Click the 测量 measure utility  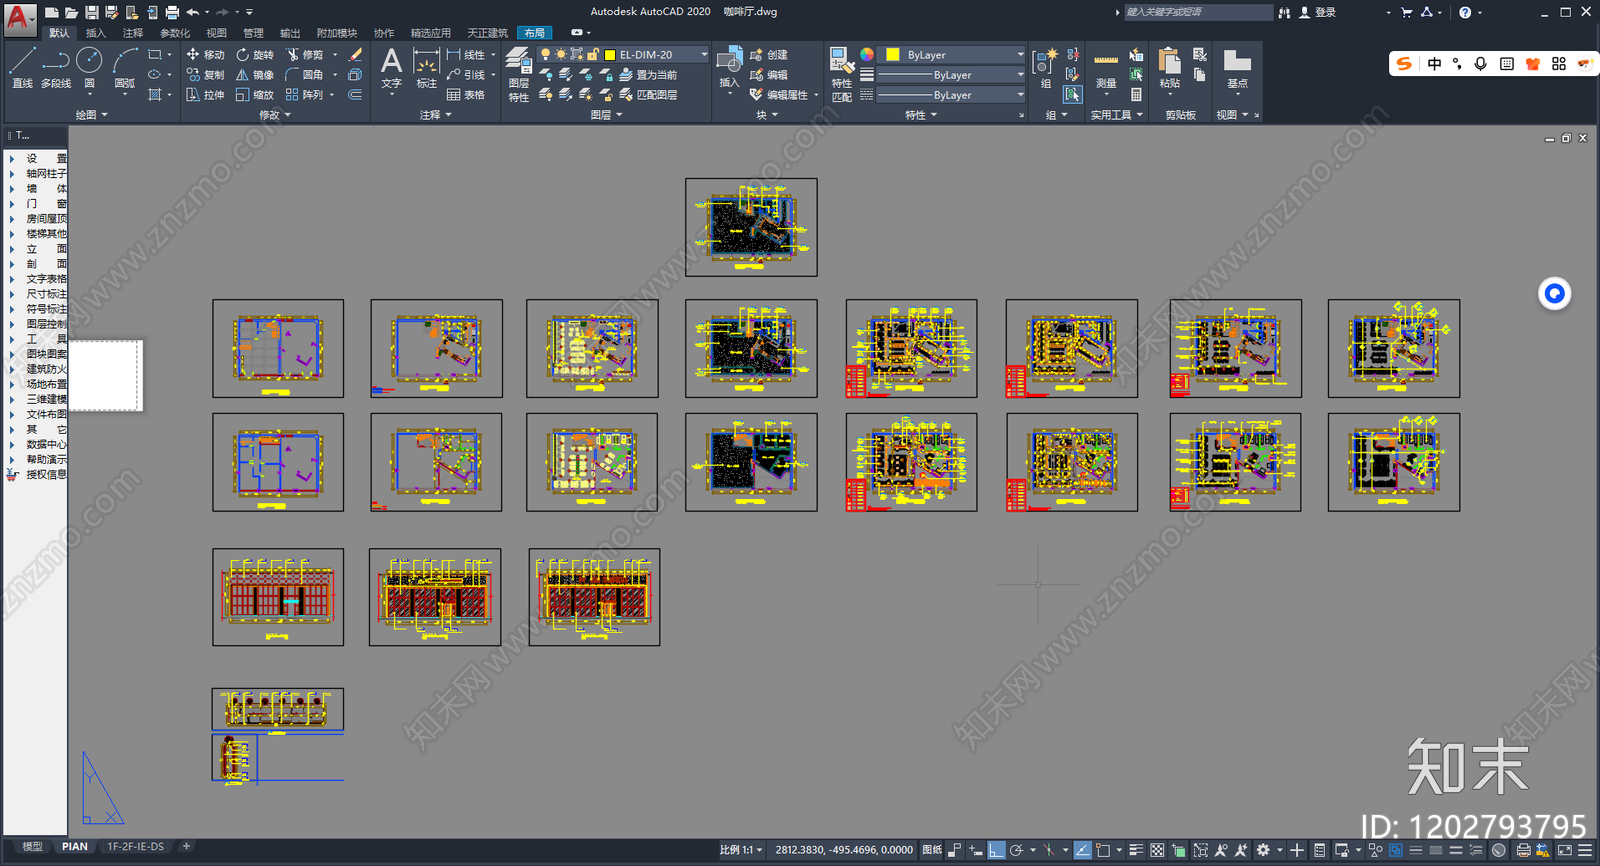[1106, 69]
